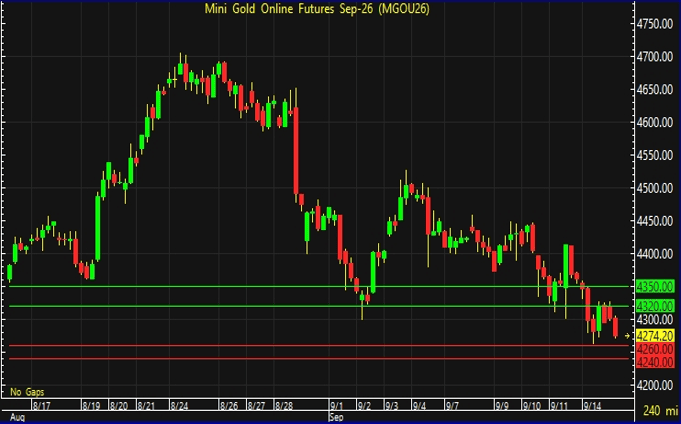Image resolution: width=681 pixels, height=424 pixels.
Task: Select the 4240.00 red price level label
Action: (655, 362)
